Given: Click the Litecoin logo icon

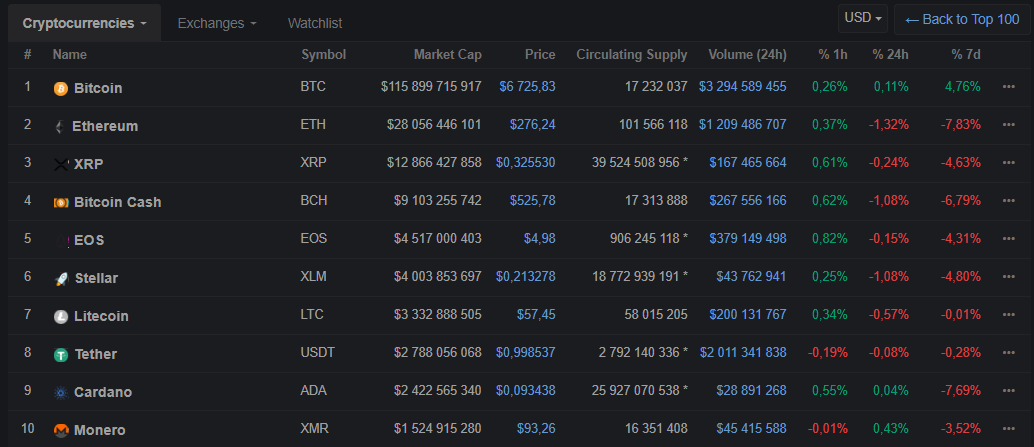Looking at the screenshot, I should [61, 316].
